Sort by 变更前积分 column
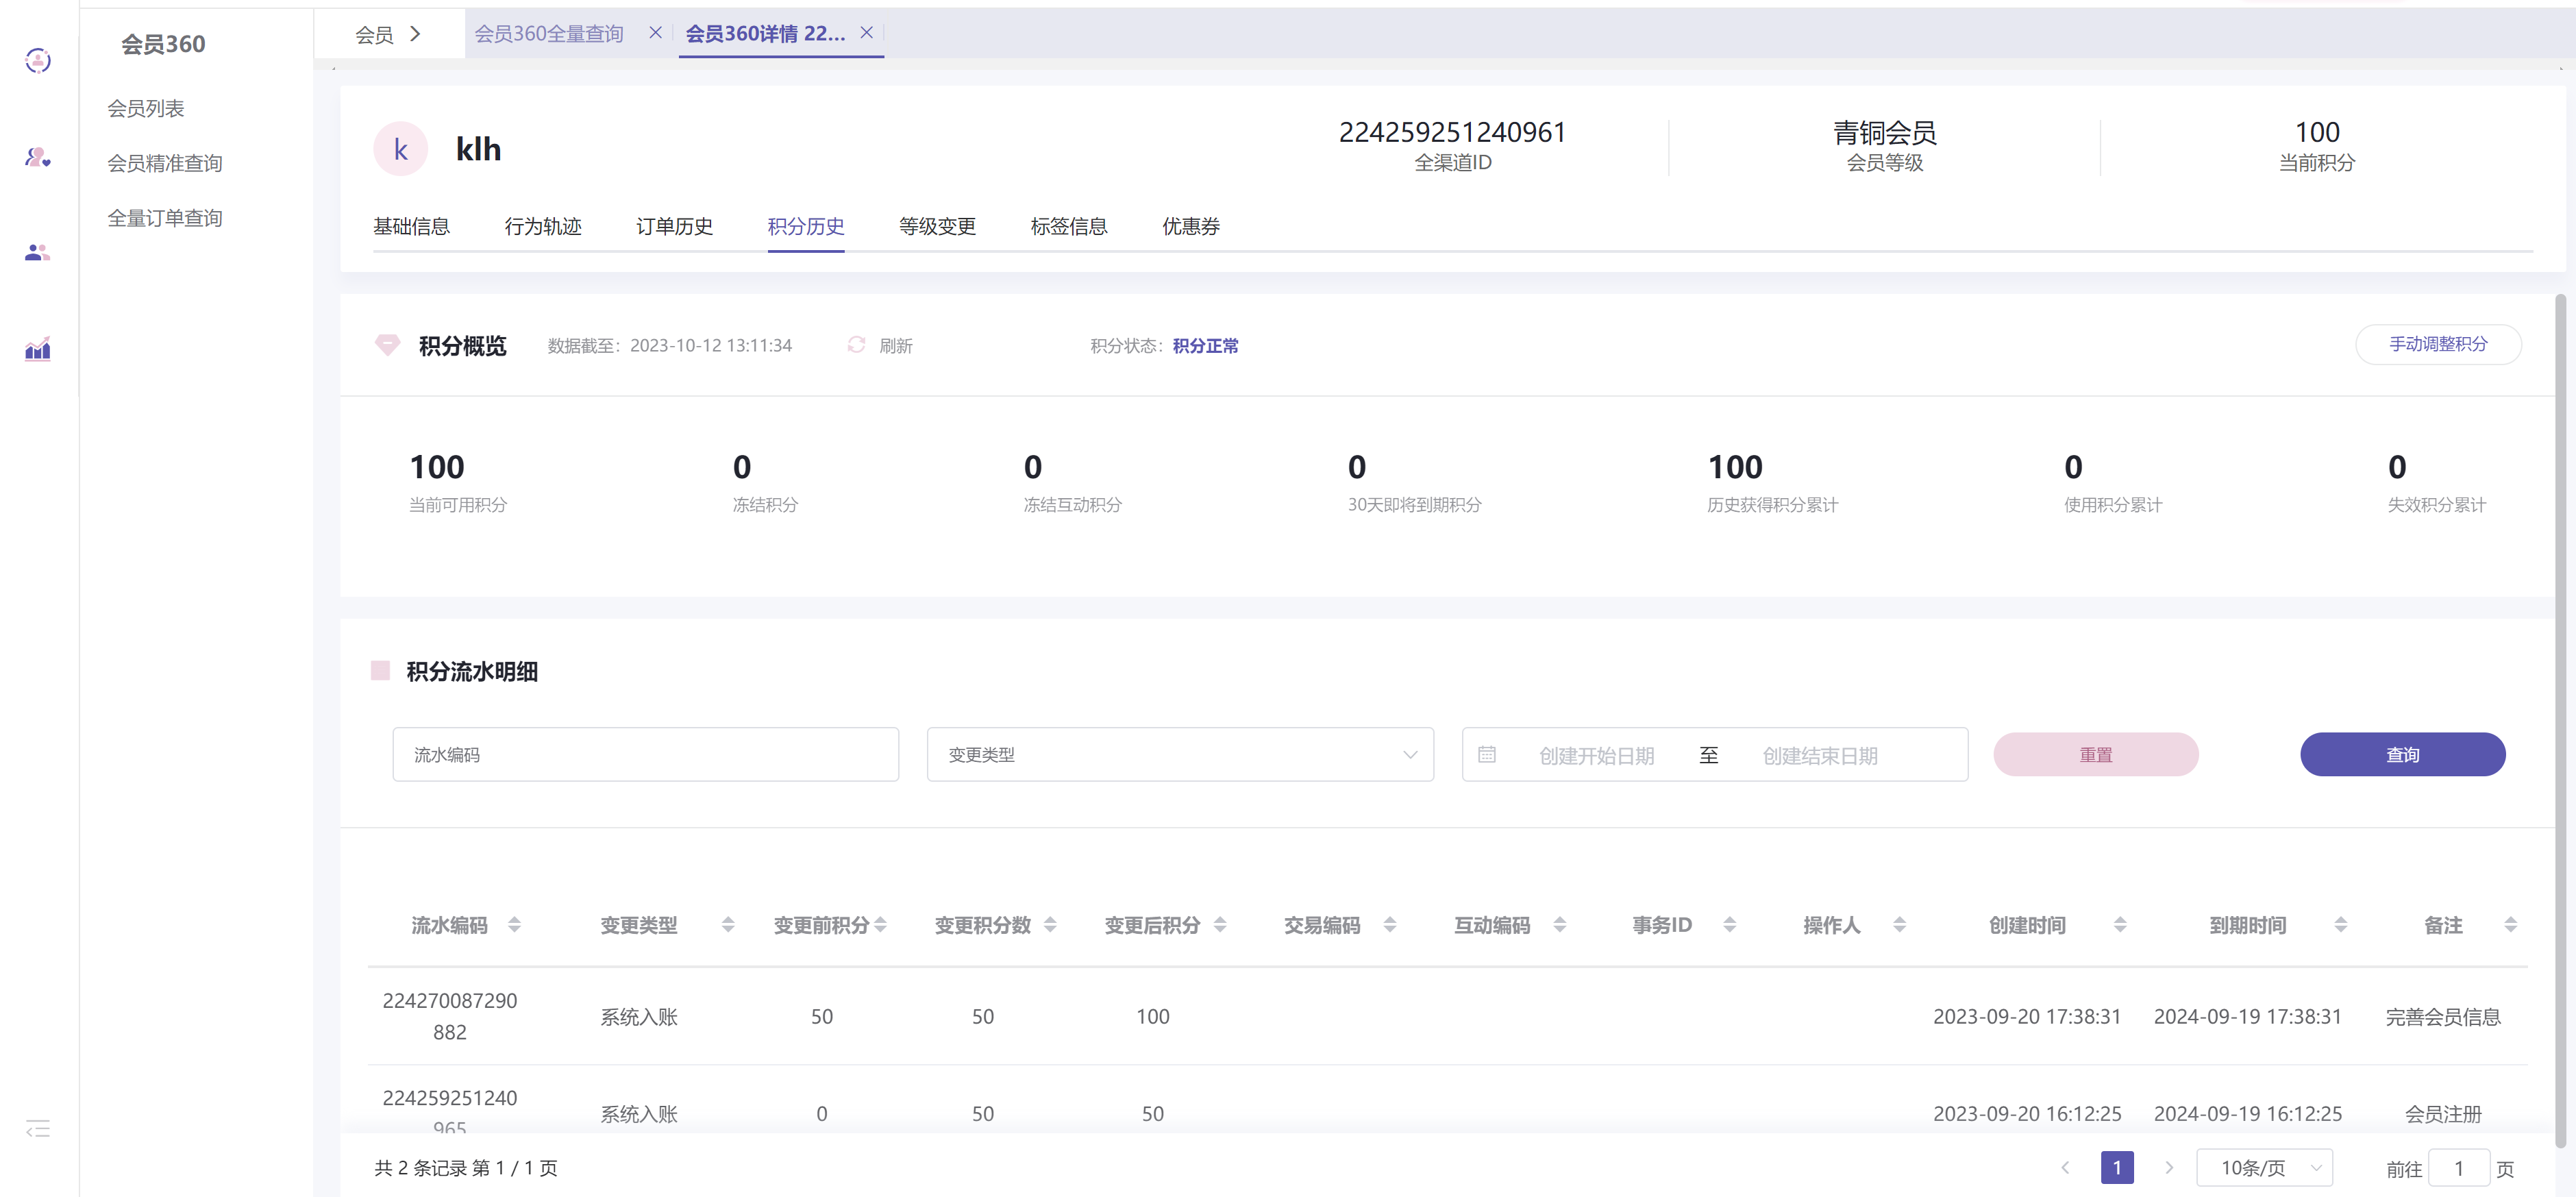 [880, 925]
